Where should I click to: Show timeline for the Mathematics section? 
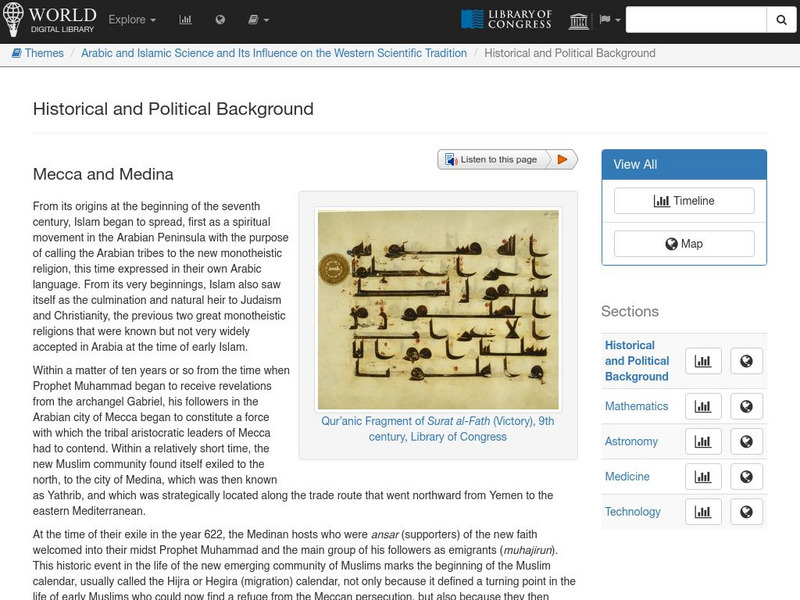click(x=703, y=407)
